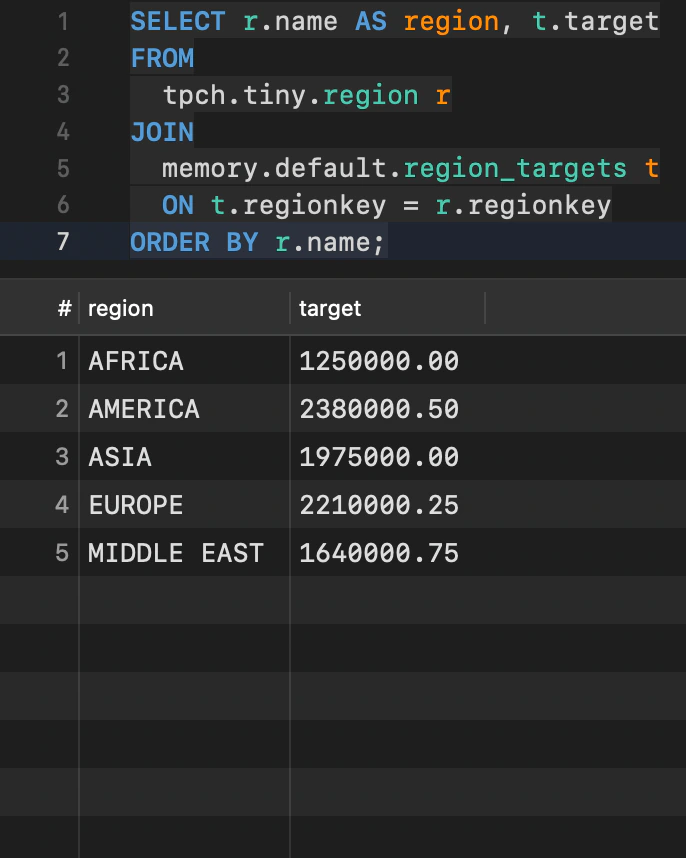
Task: Select result row number 3
Action: (62, 457)
